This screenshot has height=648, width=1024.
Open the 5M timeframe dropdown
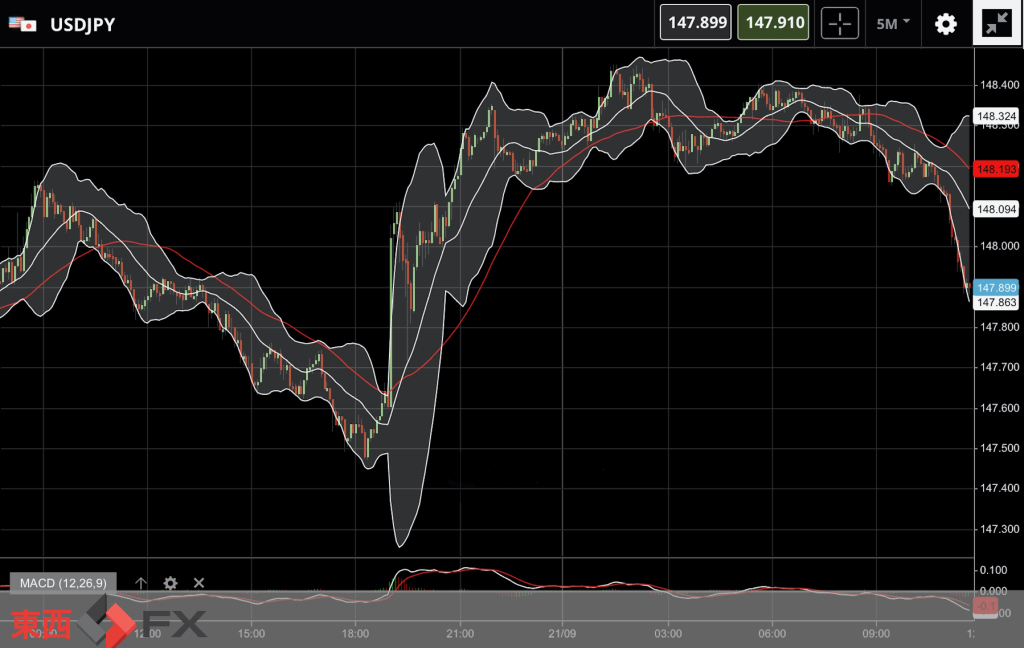tap(892, 23)
